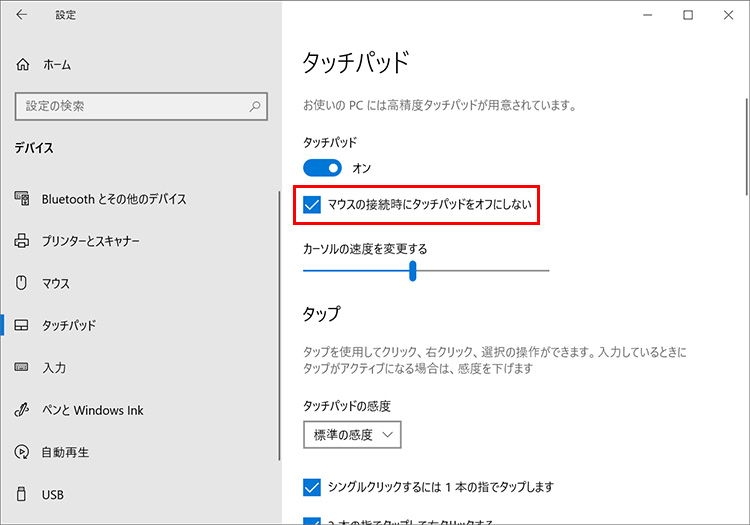
Task: Click the keyboard input icon
Action: (23, 368)
